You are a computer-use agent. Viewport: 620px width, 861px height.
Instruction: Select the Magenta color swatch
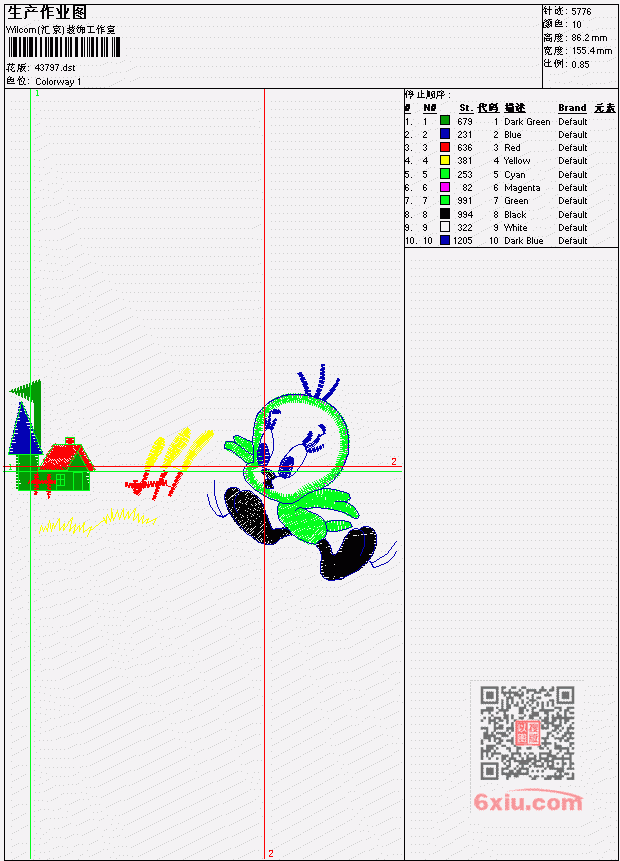coord(445,187)
